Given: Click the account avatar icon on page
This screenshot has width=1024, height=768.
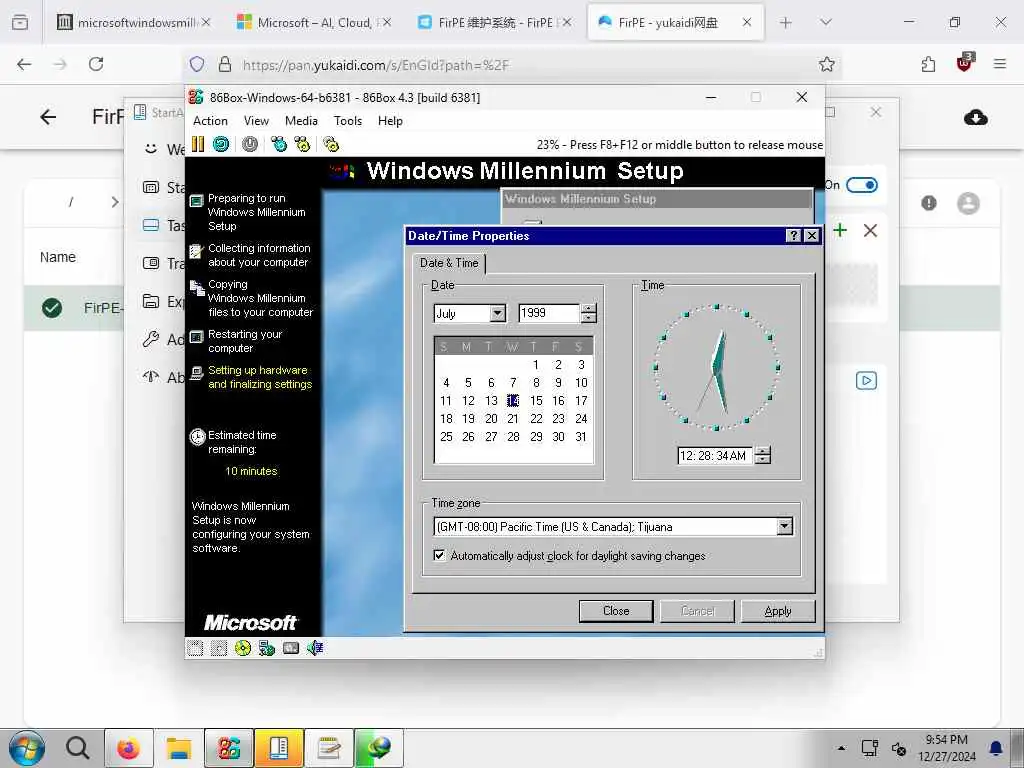Looking at the screenshot, I should [x=968, y=203].
